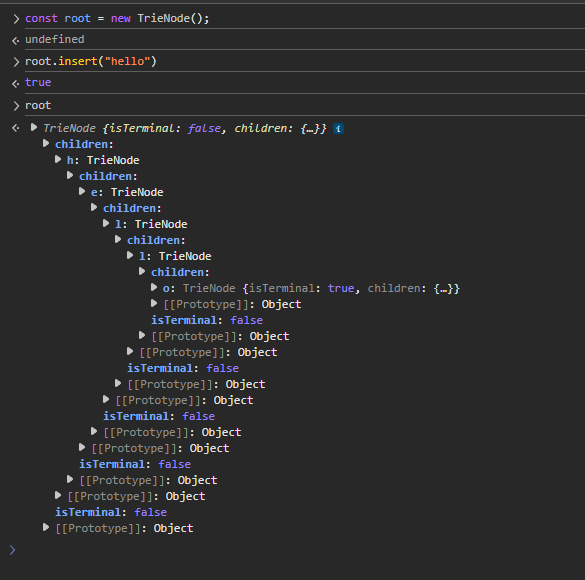
Task: Expand the "o: TrieNode {isTerminal: true" entry
Action: 154,288
